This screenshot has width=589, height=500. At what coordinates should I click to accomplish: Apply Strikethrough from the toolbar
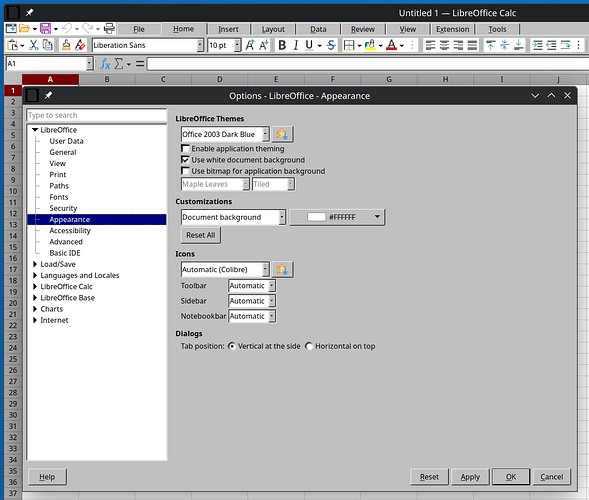point(331,45)
